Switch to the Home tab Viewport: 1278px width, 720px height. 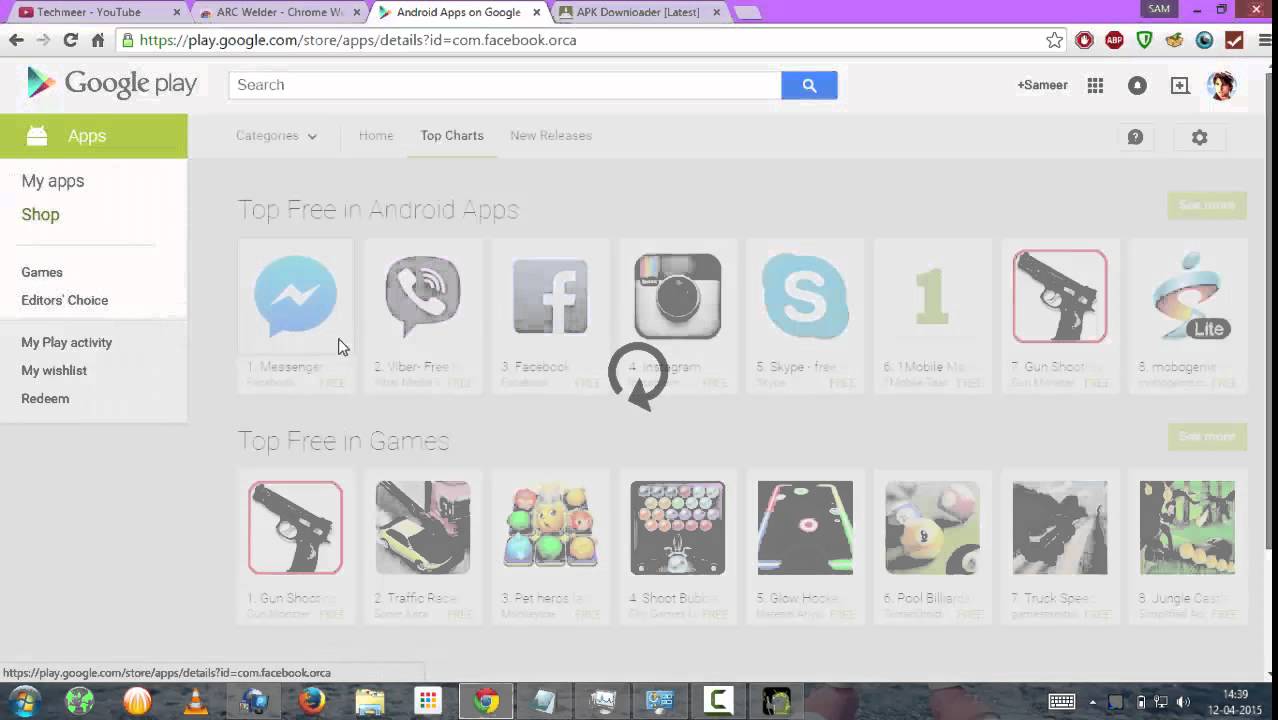[376, 136]
